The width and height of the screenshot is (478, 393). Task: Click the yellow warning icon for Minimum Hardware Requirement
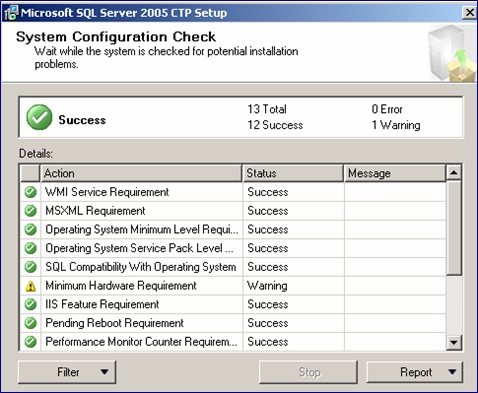pos(30,286)
